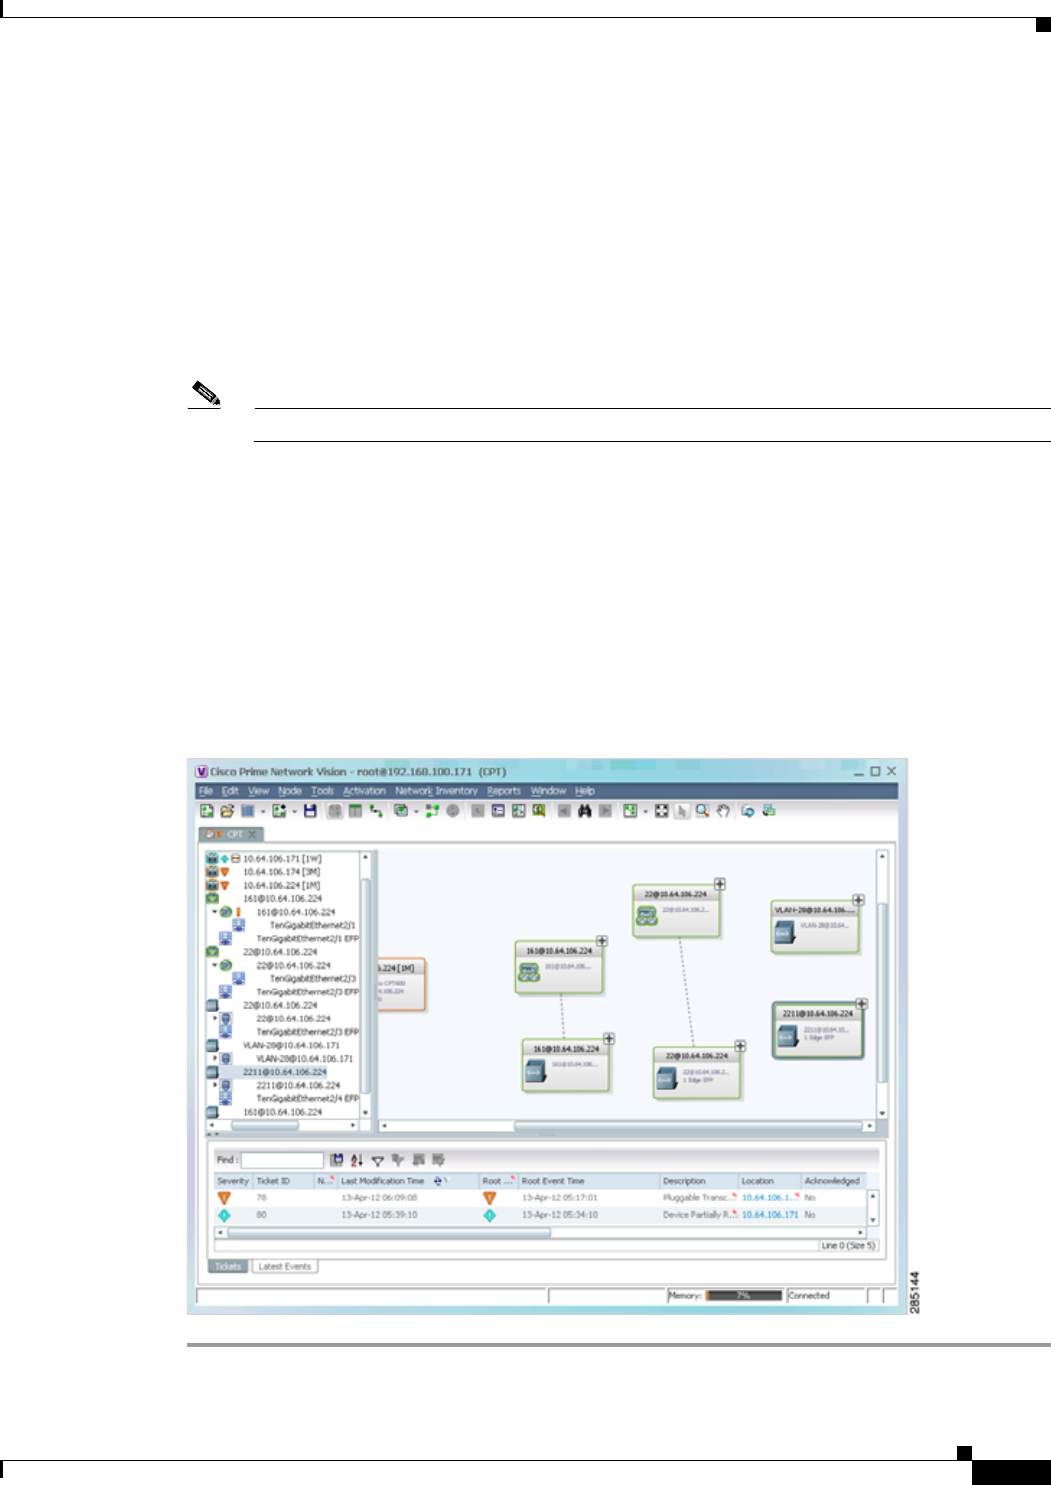Click the list view table icon
1051x1485 pixels.
point(355,811)
